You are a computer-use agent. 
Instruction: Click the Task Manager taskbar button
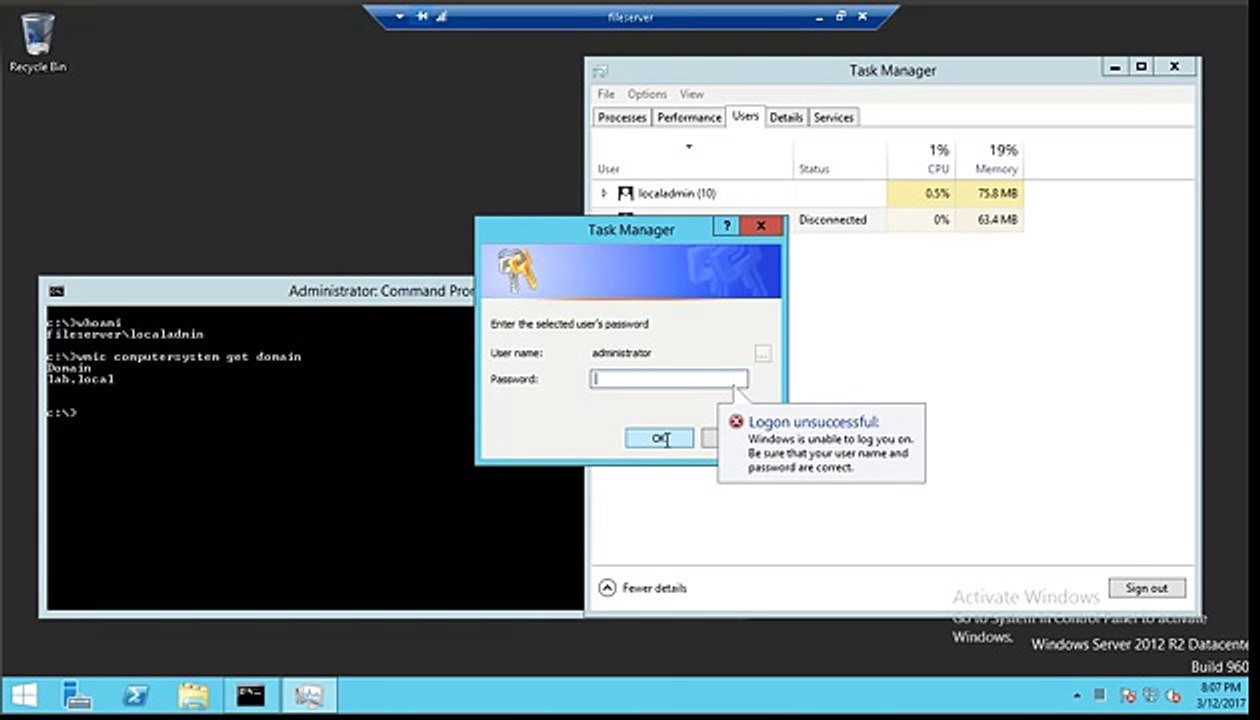pyautogui.click(x=309, y=695)
